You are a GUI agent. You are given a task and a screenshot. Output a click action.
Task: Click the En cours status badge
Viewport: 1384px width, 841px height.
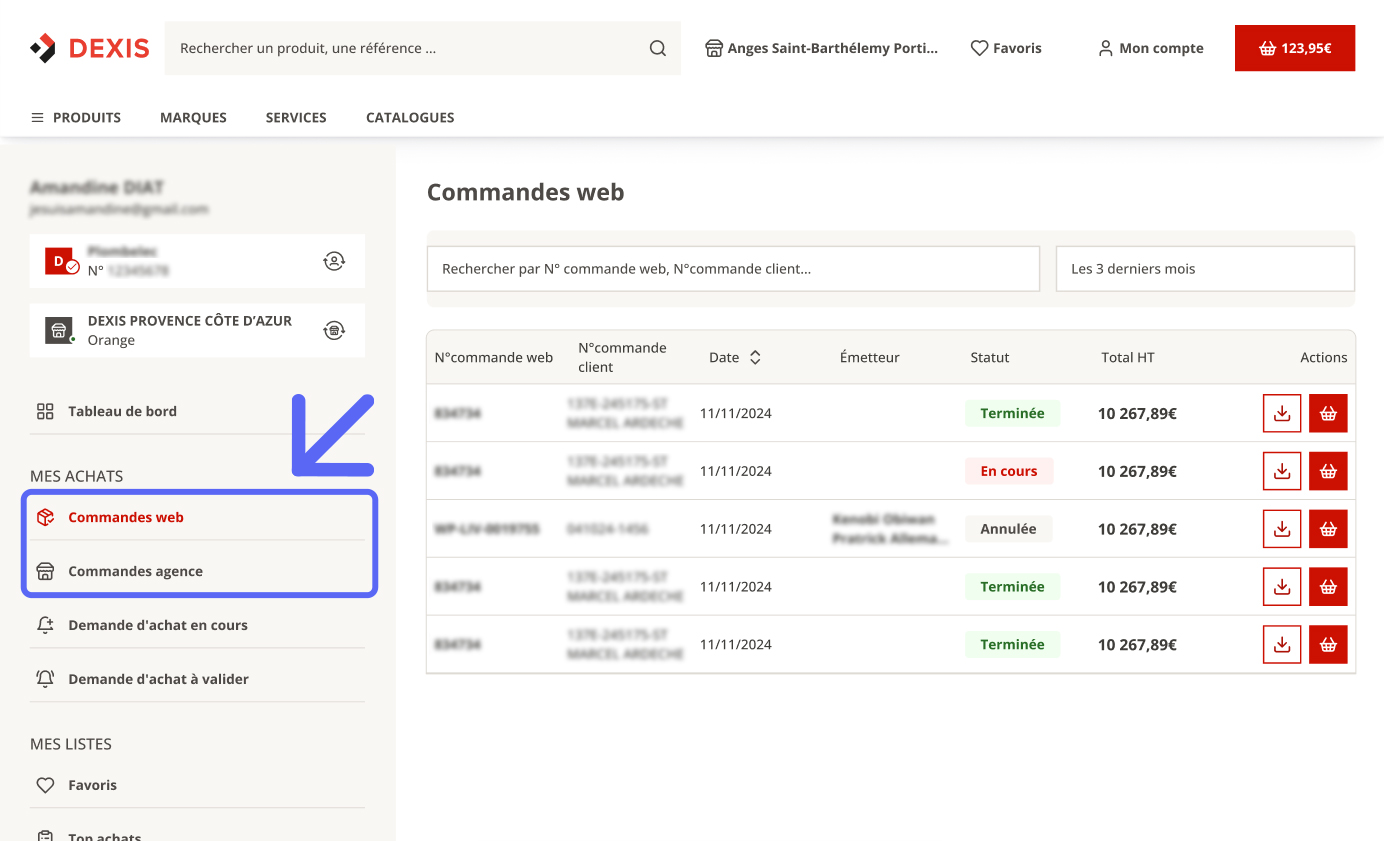pyautogui.click(x=1009, y=471)
